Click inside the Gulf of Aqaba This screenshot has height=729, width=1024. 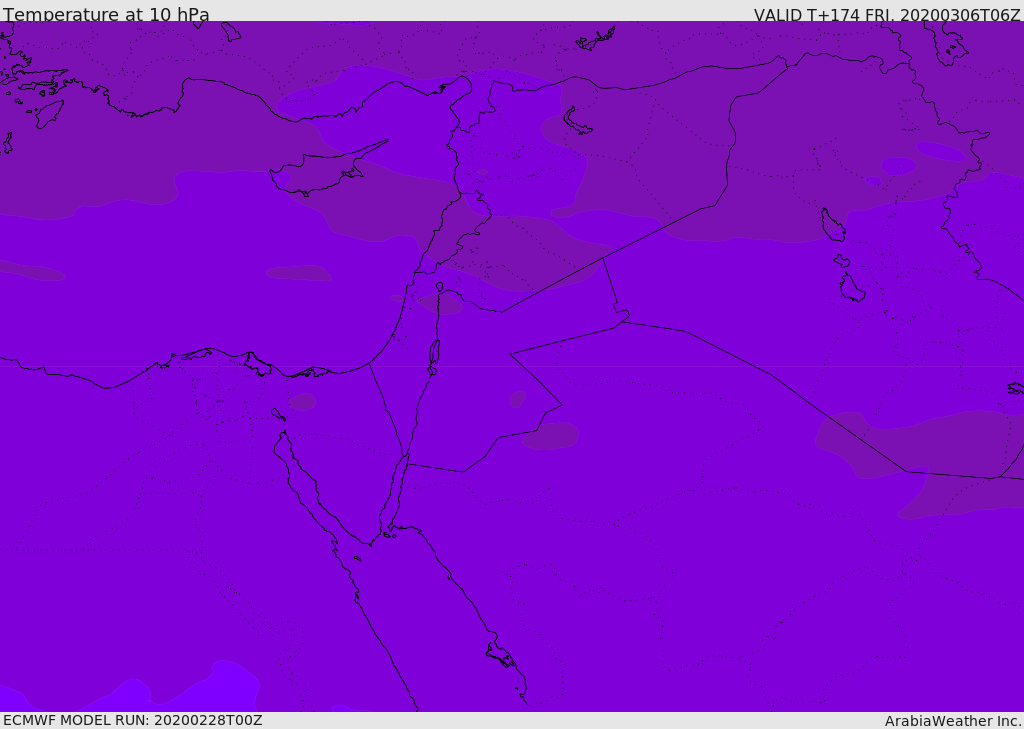click(397, 490)
